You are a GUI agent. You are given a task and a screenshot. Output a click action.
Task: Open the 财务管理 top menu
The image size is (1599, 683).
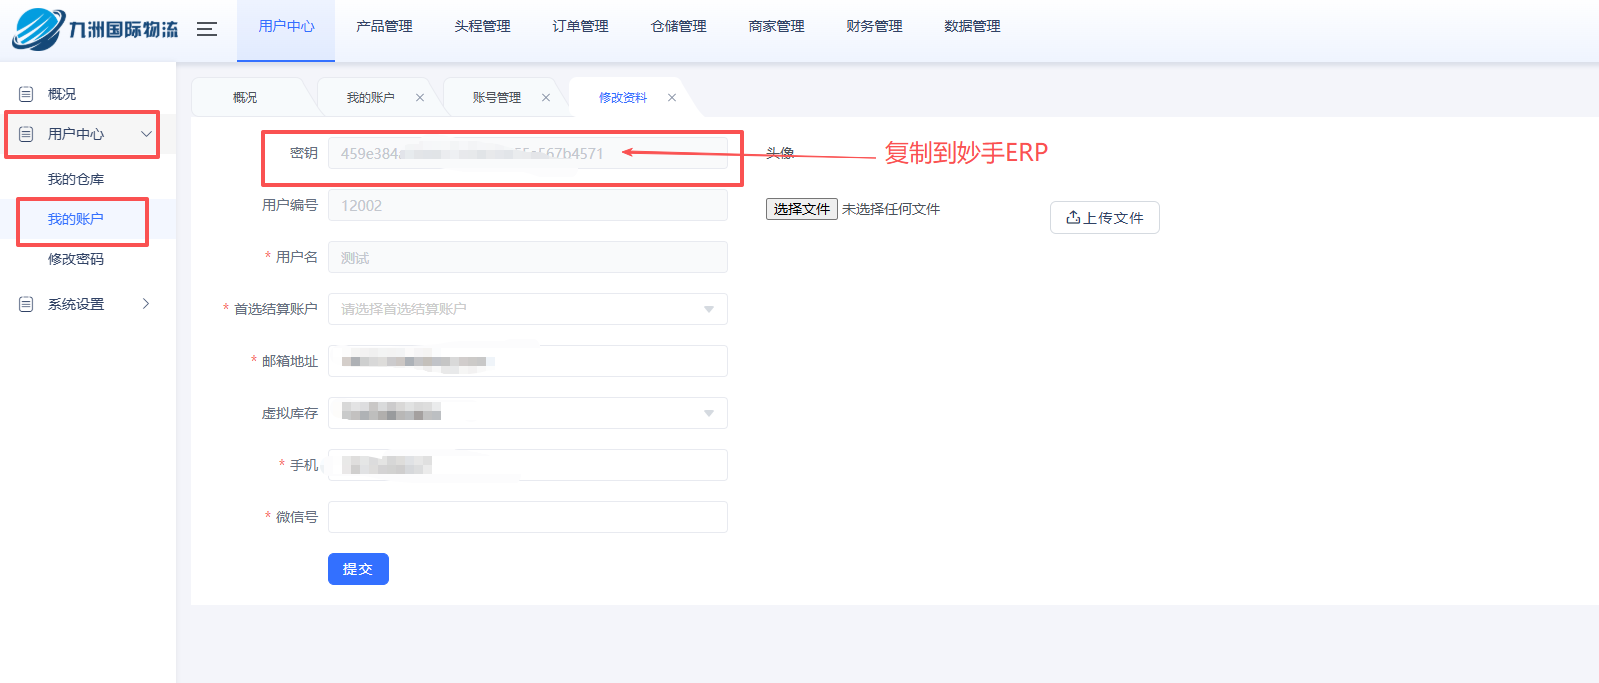tap(874, 27)
